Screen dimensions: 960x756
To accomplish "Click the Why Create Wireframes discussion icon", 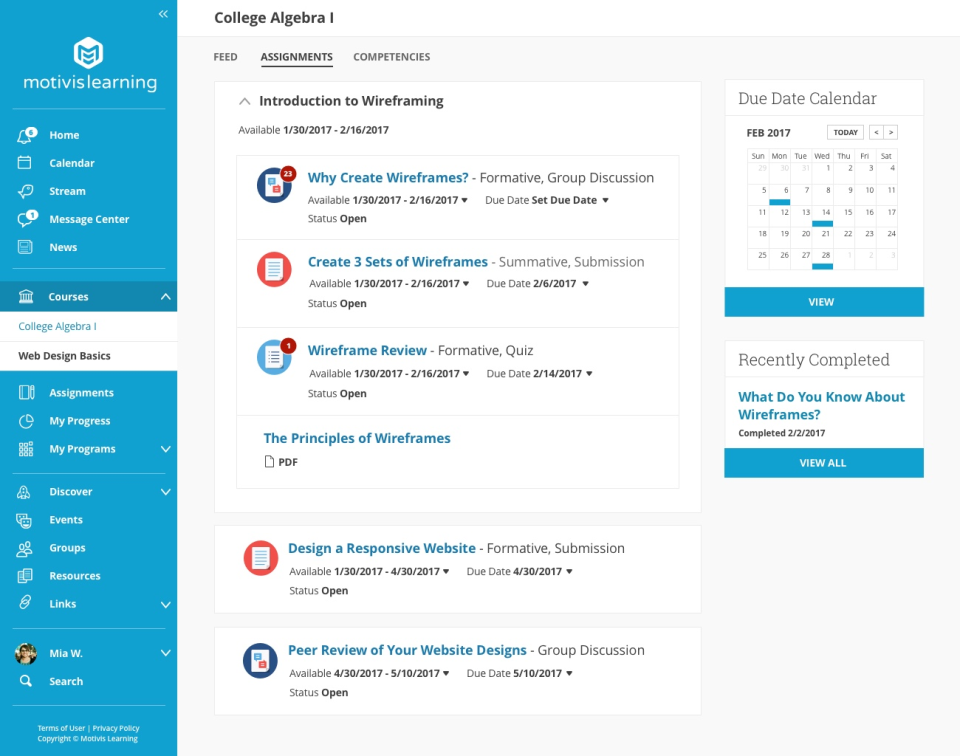I will (x=274, y=186).
